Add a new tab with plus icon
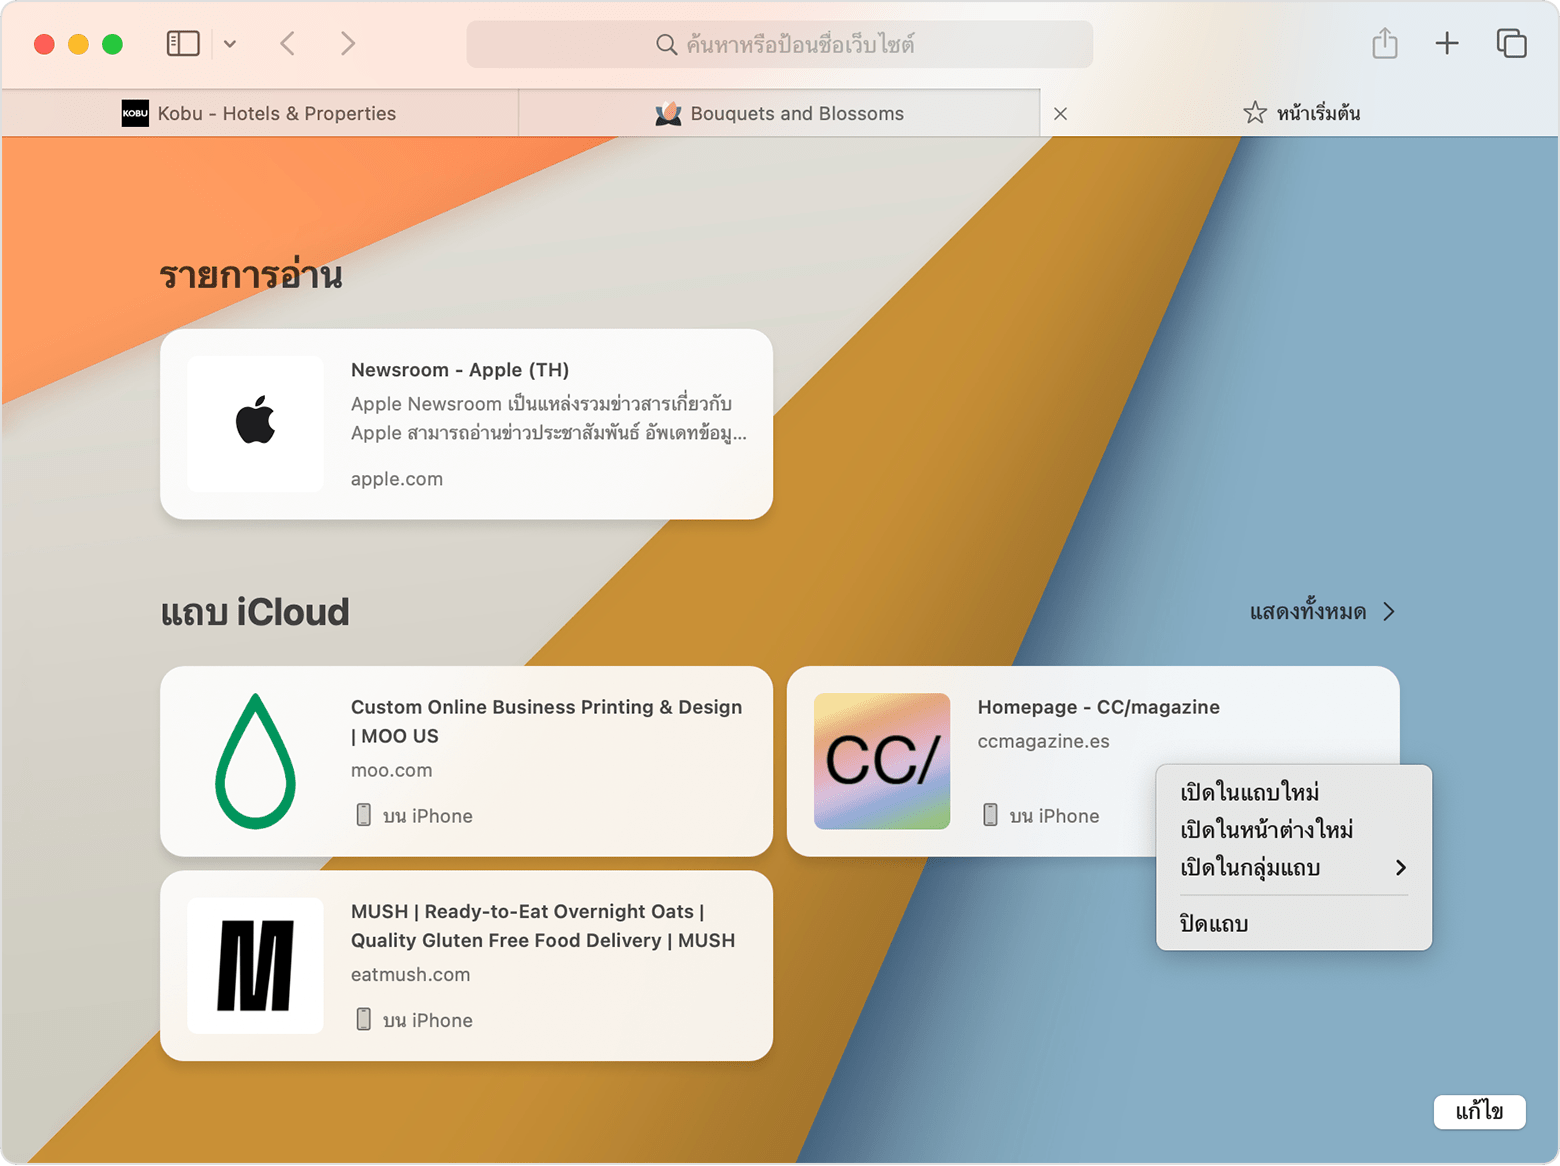The height and width of the screenshot is (1166, 1560). [1447, 43]
